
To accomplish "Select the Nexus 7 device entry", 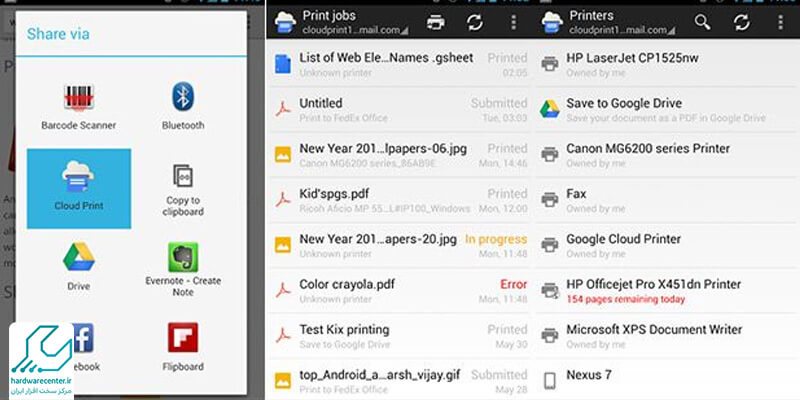I will click(667, 380).
